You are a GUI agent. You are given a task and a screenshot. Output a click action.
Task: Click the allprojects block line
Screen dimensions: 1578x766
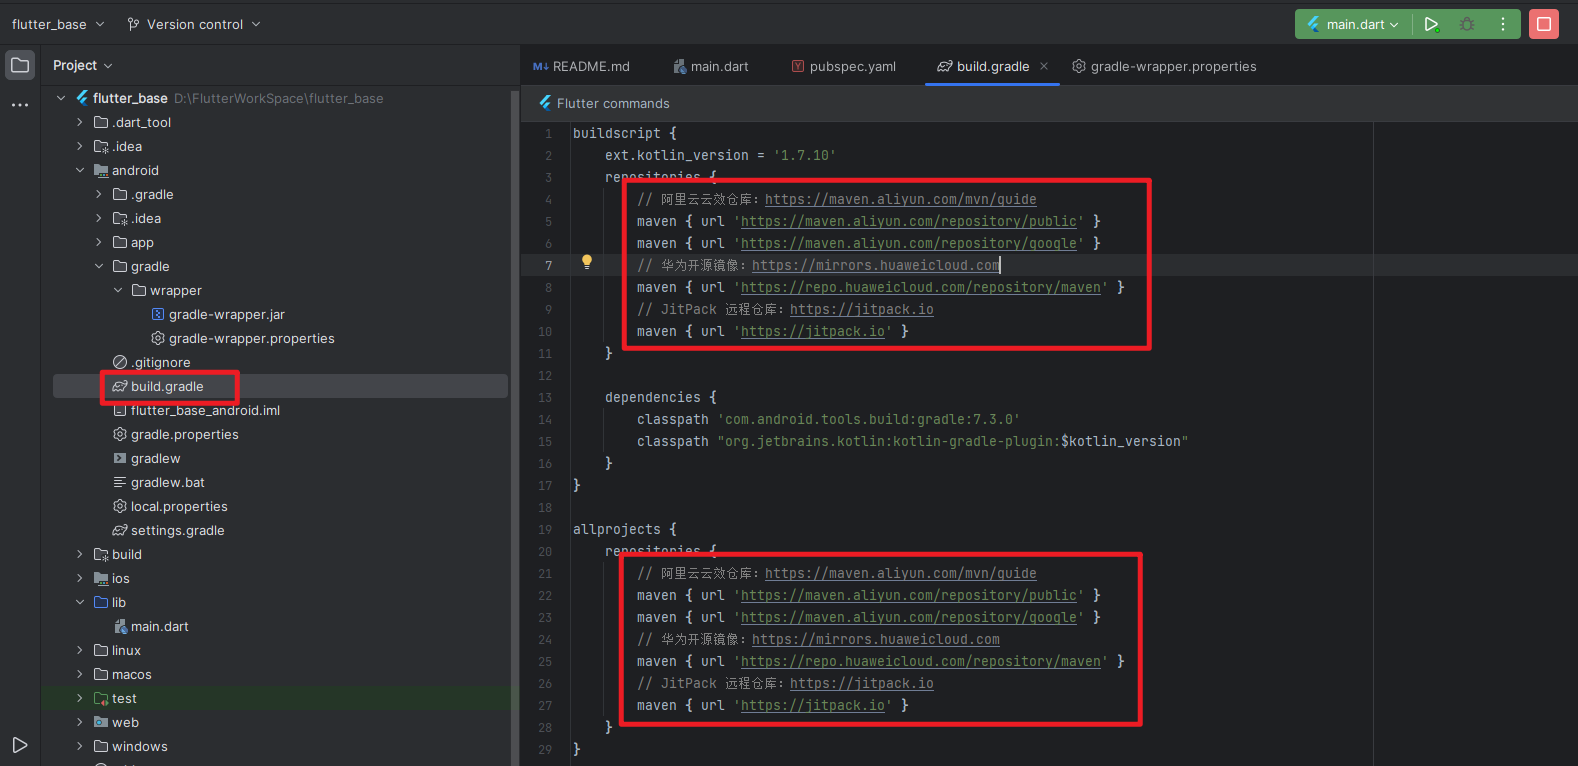(x=624, y=529)
